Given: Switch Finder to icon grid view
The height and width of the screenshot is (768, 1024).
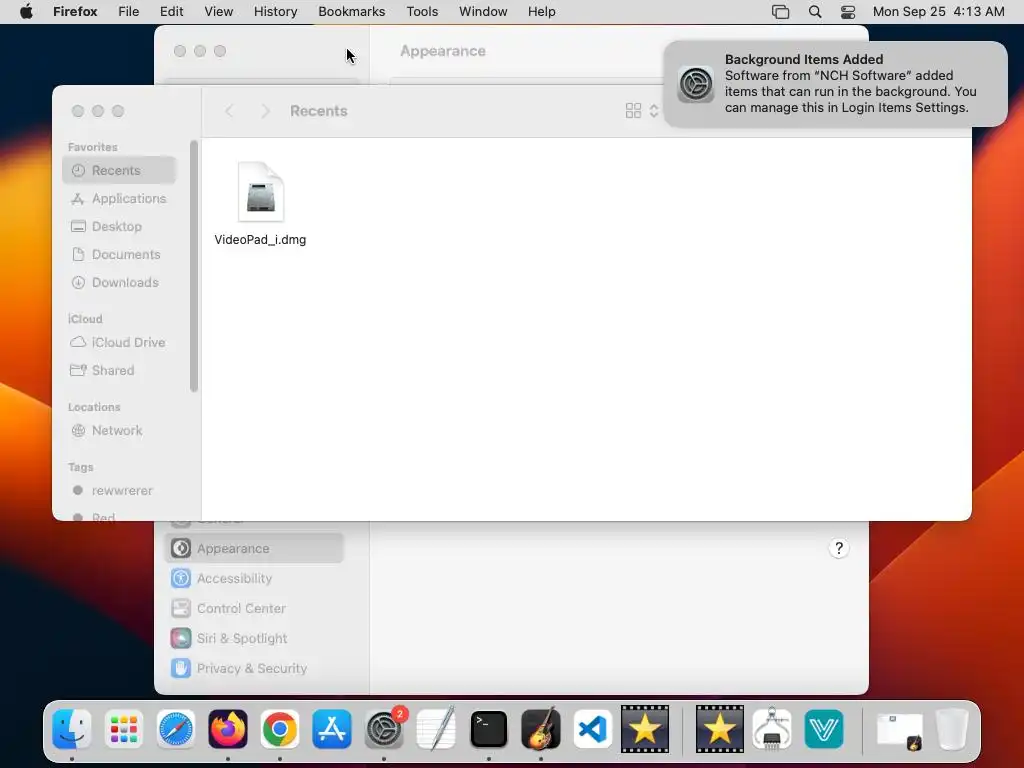Looking at the screenshot, I should click(x=633, y=111).
